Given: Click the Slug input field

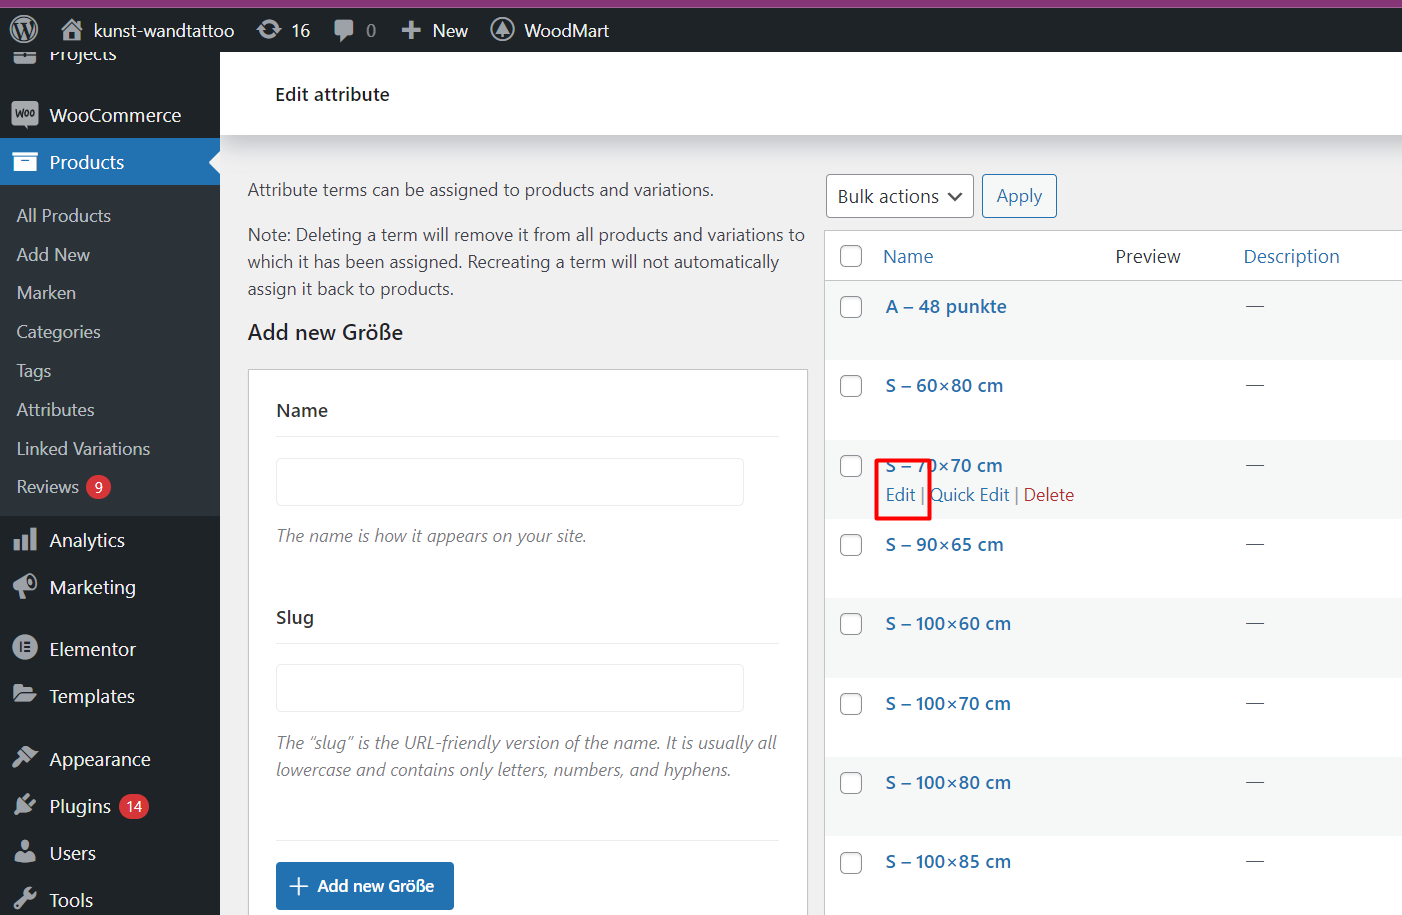Looking at the screenshot, I should pos(510,688).
